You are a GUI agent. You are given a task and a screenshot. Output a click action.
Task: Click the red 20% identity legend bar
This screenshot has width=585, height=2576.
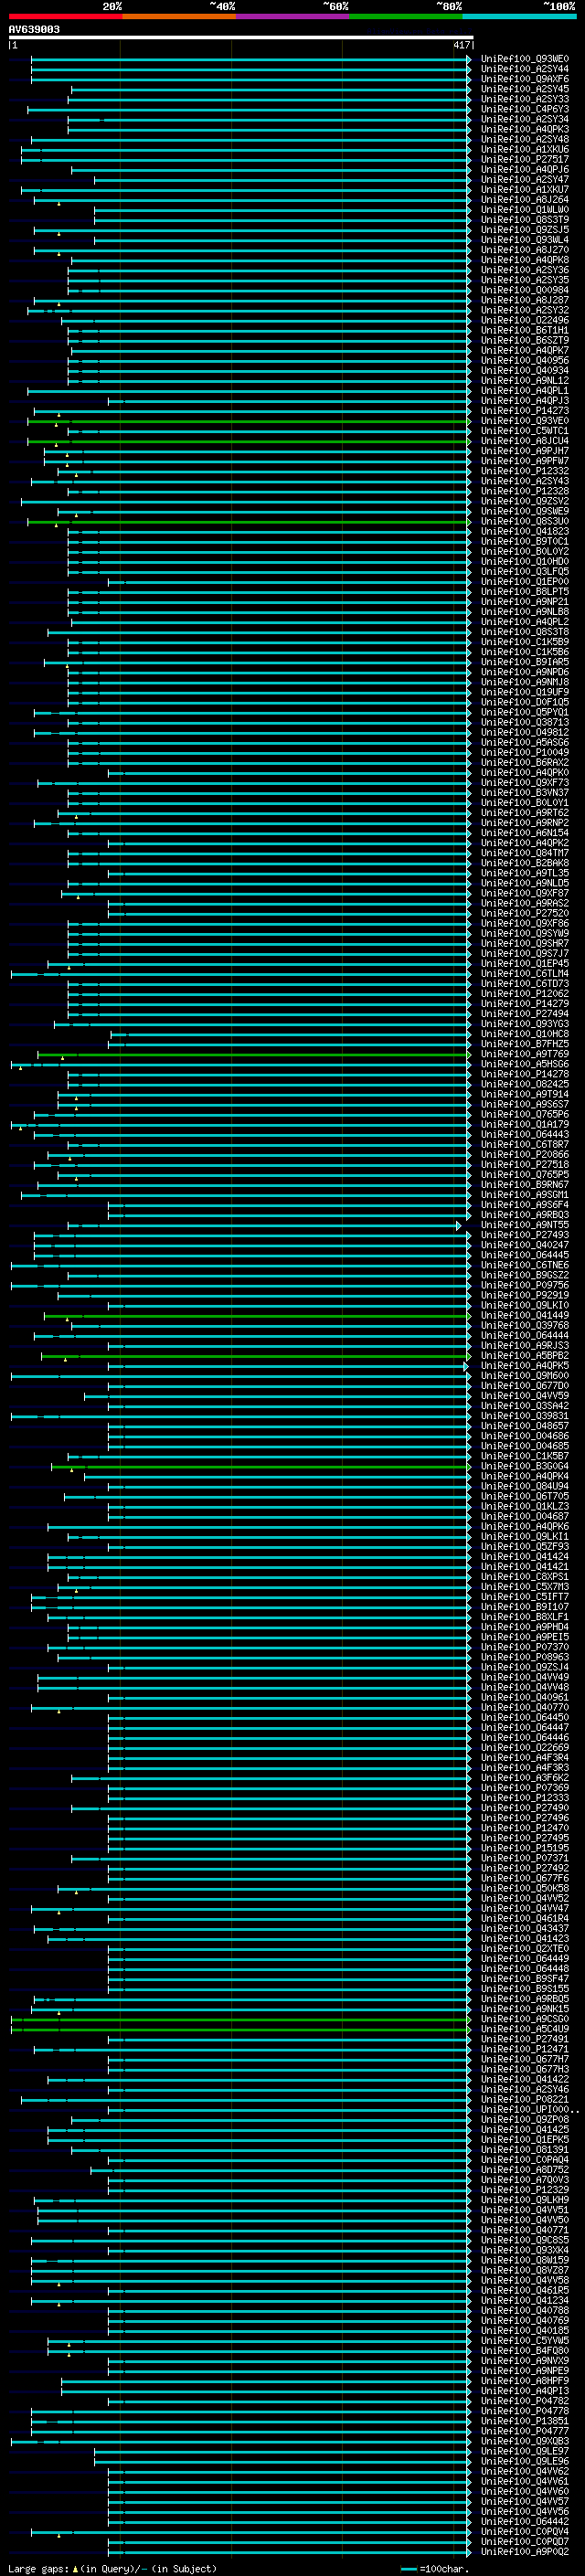click(x=65, y=16)
